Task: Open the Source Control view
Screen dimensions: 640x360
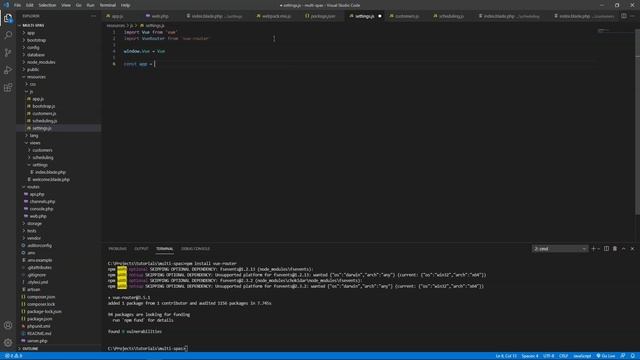Action: [x=8, y=53]
